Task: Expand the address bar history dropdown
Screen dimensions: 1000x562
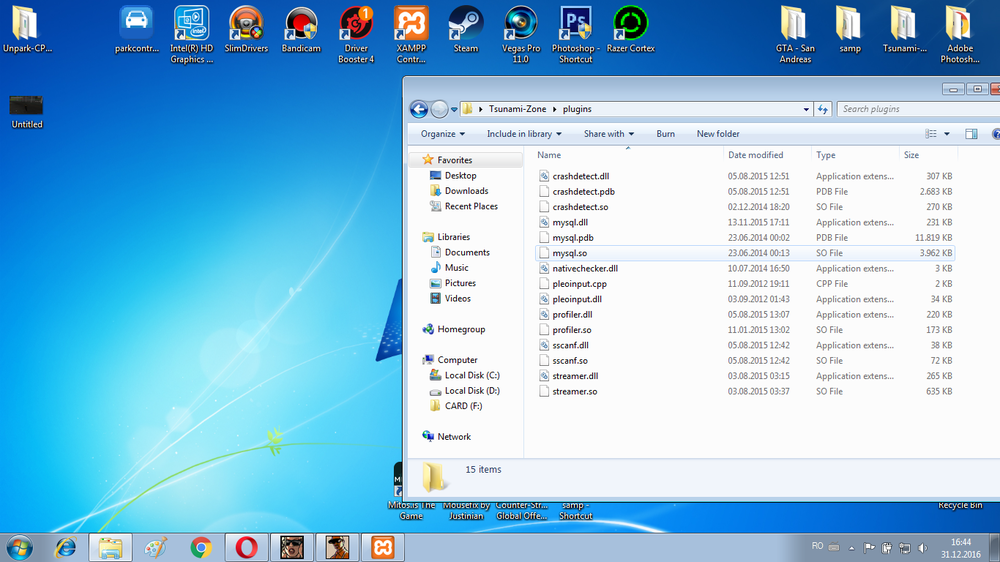Action: pos(806,109)
